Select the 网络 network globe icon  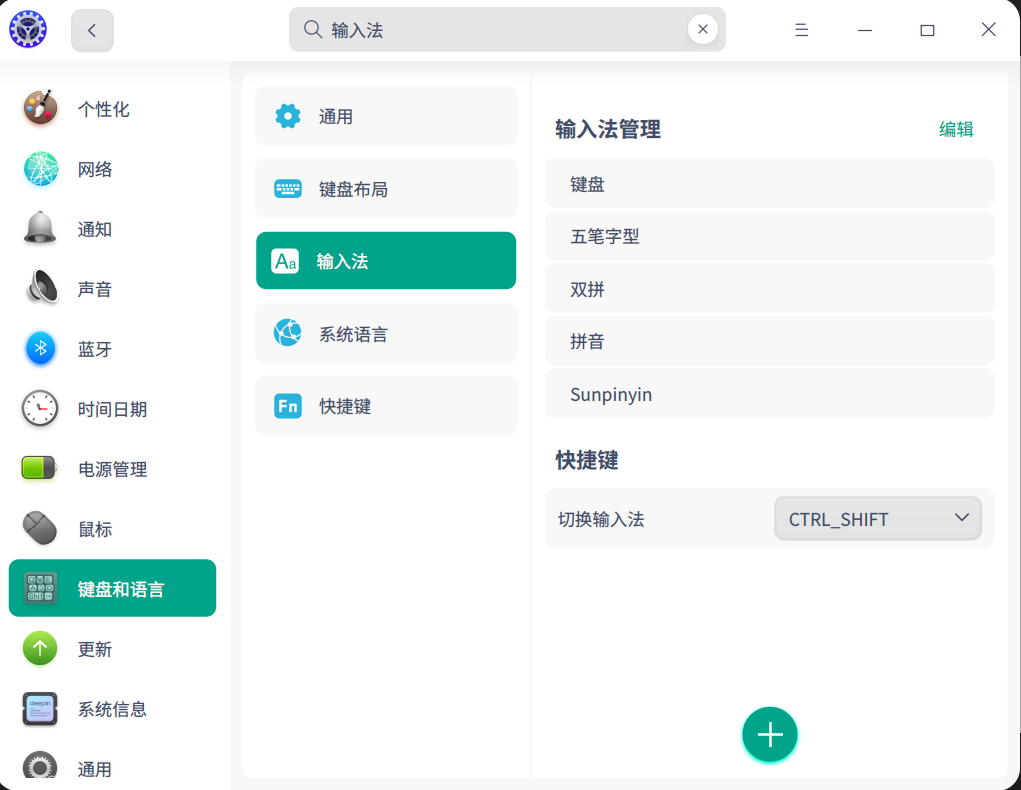coord(41,169)
